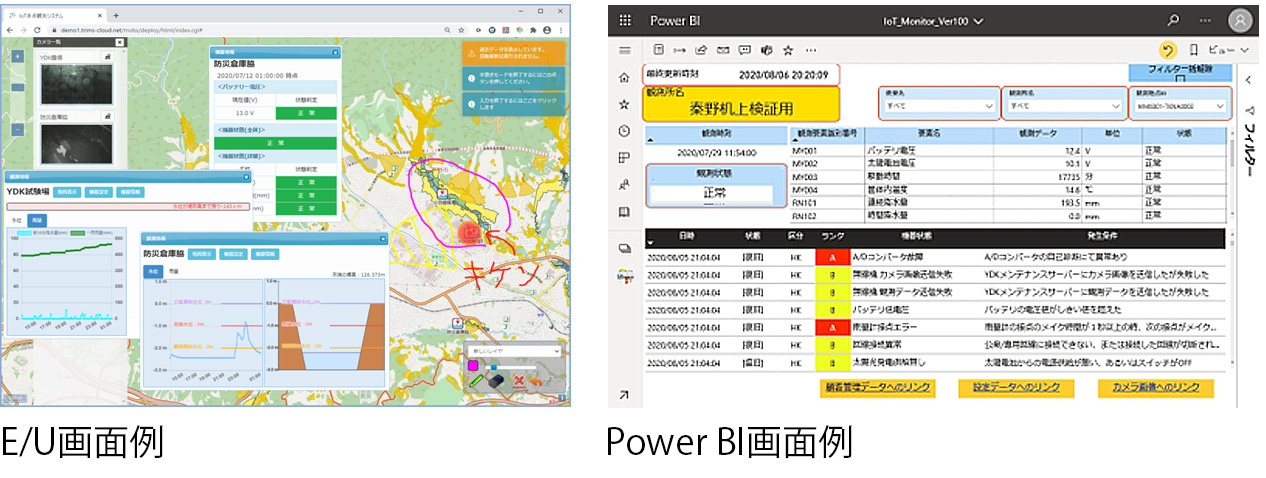This screenshot has height=478, width=1266.
Task: Open the Power BI more options ellipsis in header
Action: tap(1205, 20)
